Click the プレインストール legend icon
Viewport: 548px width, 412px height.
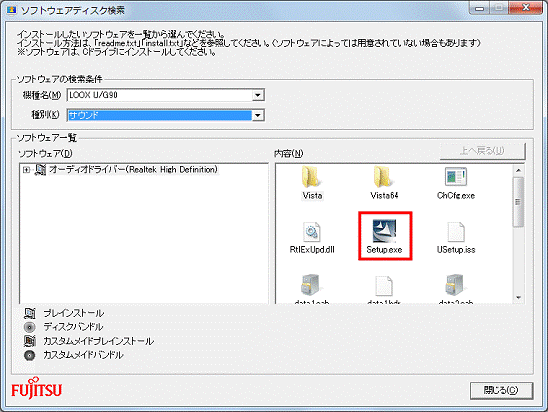(30, 313)
